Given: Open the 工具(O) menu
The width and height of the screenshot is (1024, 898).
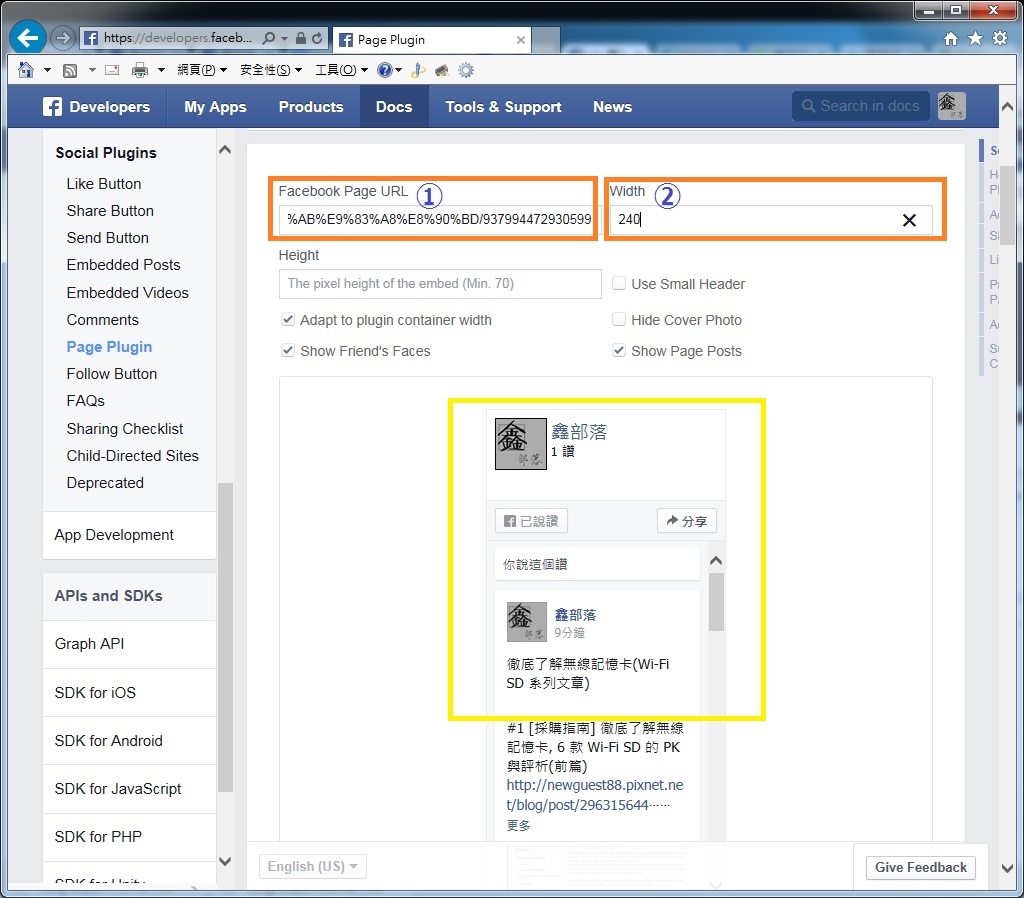Looking at the screenshot, I should tap(342, 70).
